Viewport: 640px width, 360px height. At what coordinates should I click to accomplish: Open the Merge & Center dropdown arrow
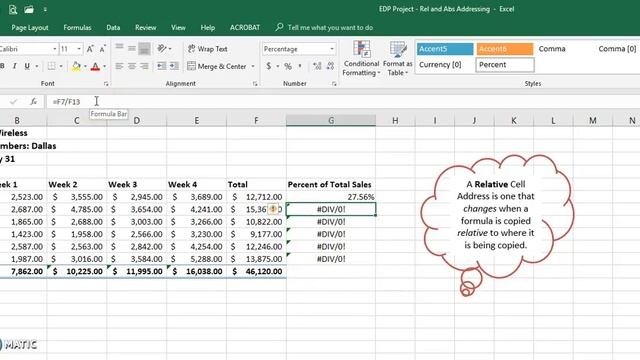pos(253,66)
